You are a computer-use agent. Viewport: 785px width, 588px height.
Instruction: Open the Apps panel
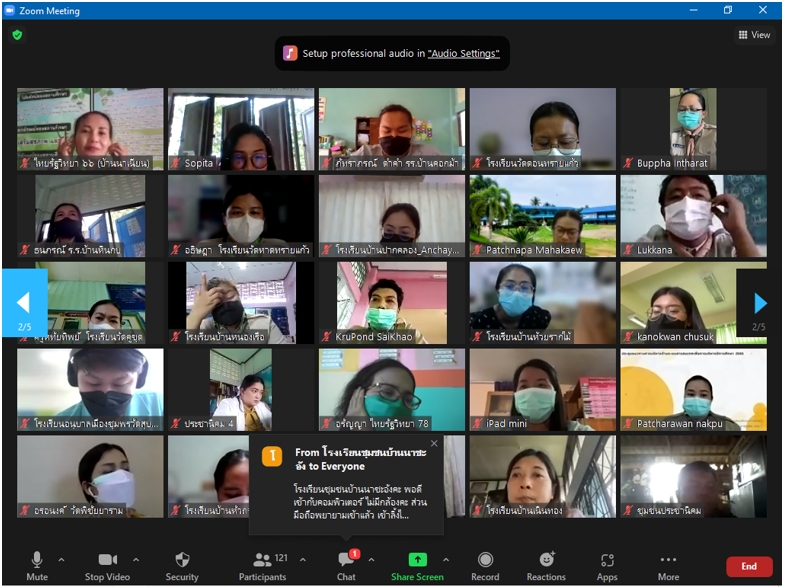(607, 565)
